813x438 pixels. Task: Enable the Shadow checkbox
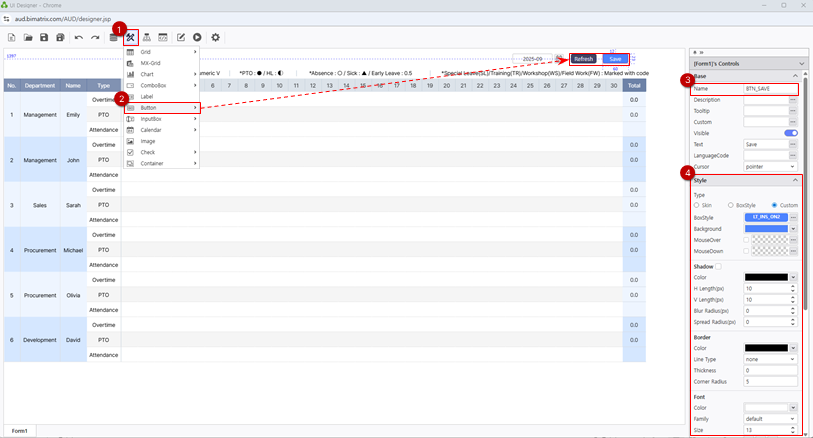point(719,266)
